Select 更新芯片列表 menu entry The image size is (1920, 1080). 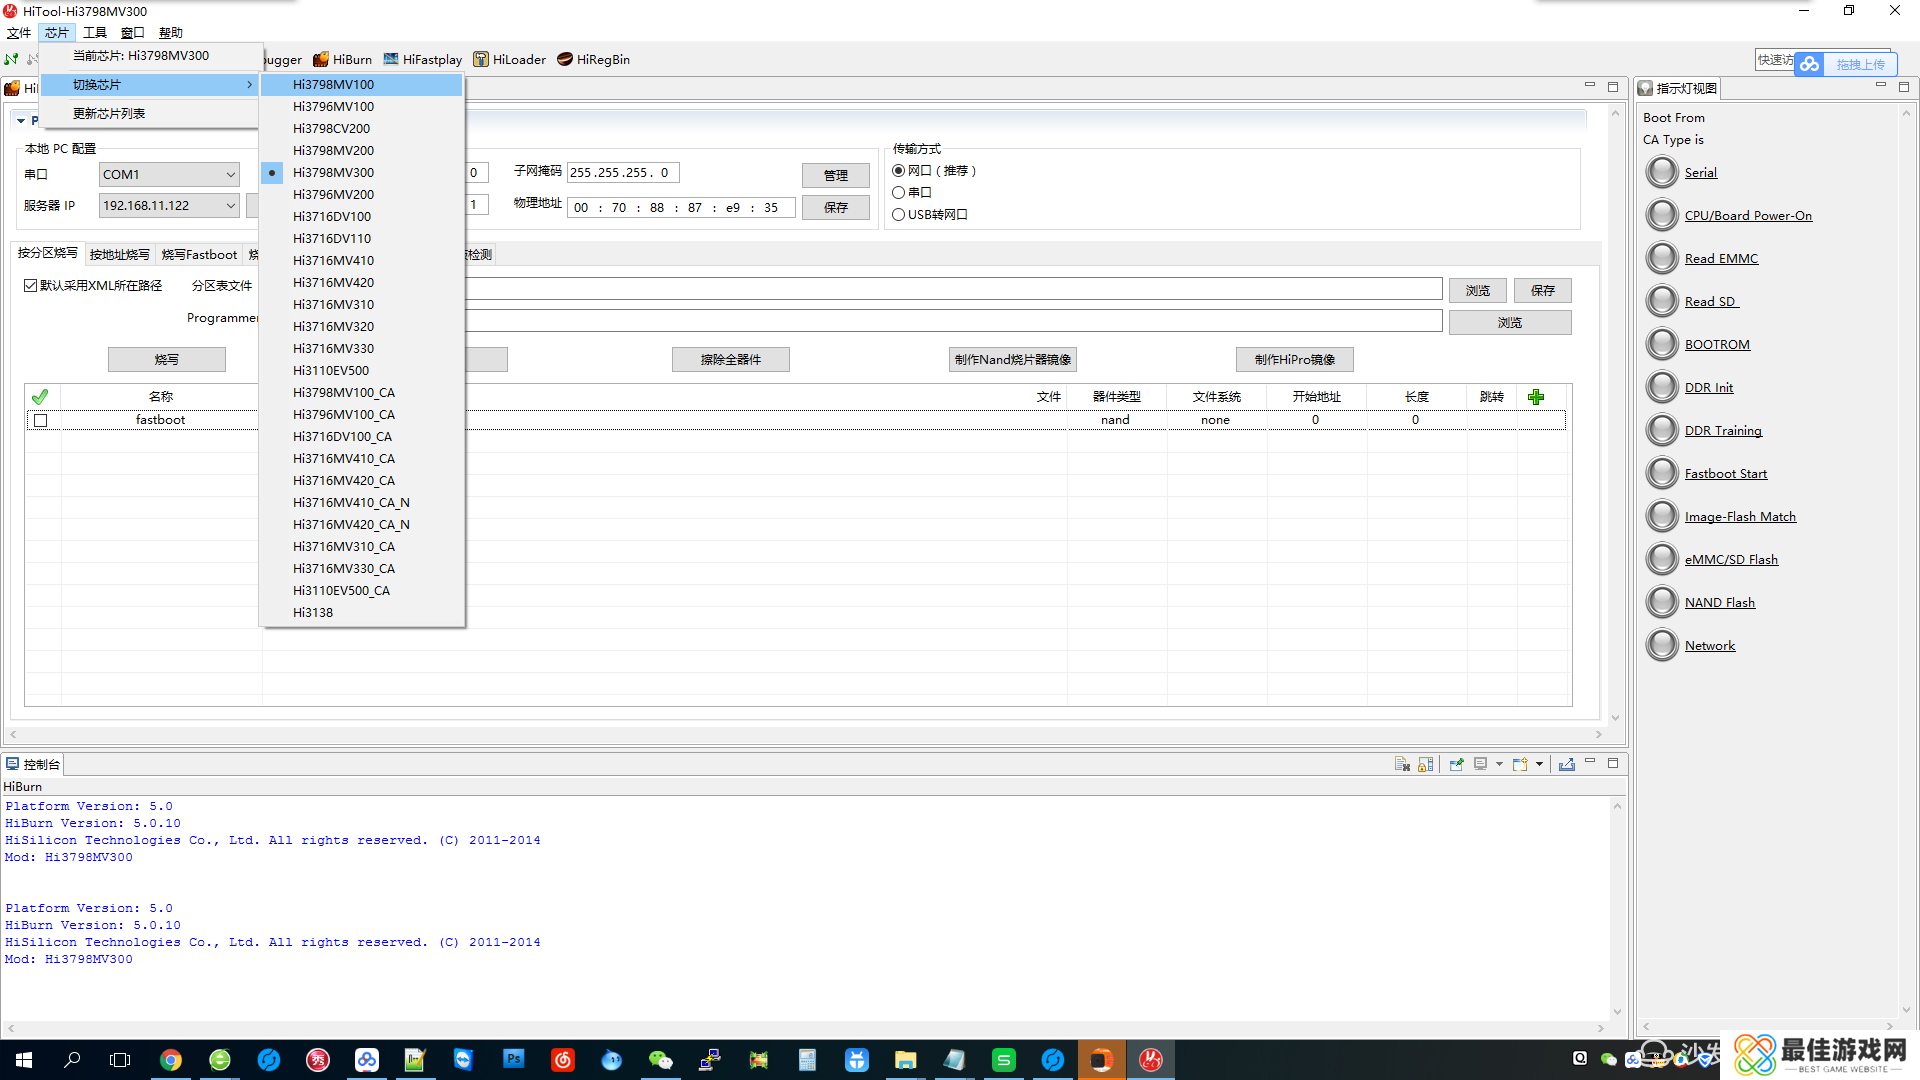(x=109, y=114)
